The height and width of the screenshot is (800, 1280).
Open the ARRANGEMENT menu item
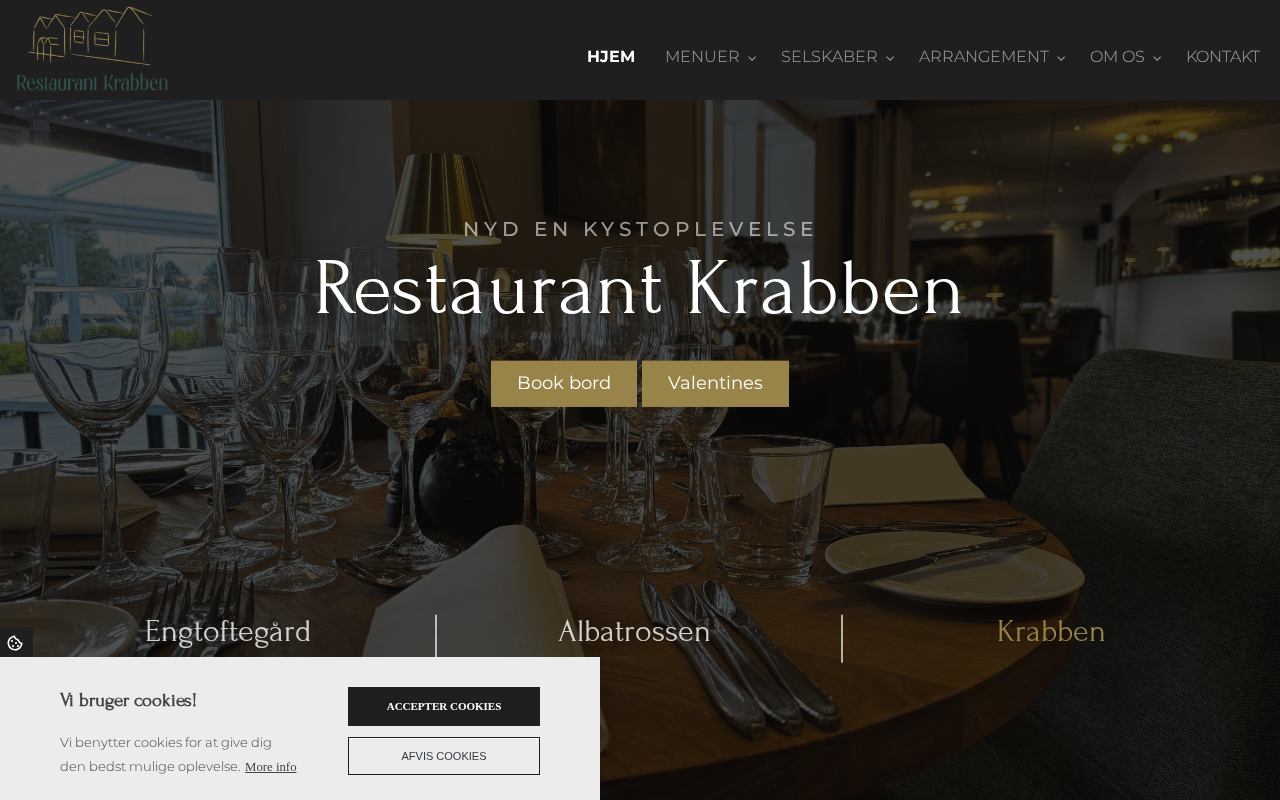coord(984,57)
